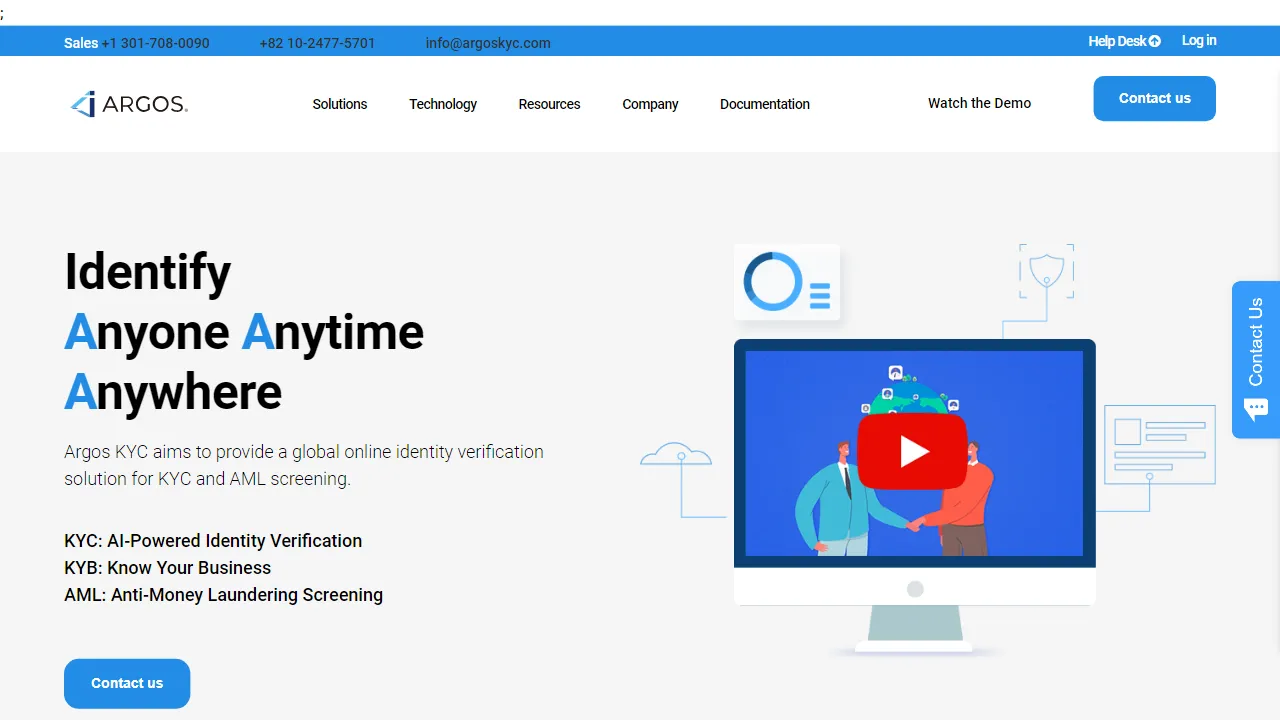The width and height of the screenshot is (1280, 720).
Task: Click the Argos logo
Action: 129,104
